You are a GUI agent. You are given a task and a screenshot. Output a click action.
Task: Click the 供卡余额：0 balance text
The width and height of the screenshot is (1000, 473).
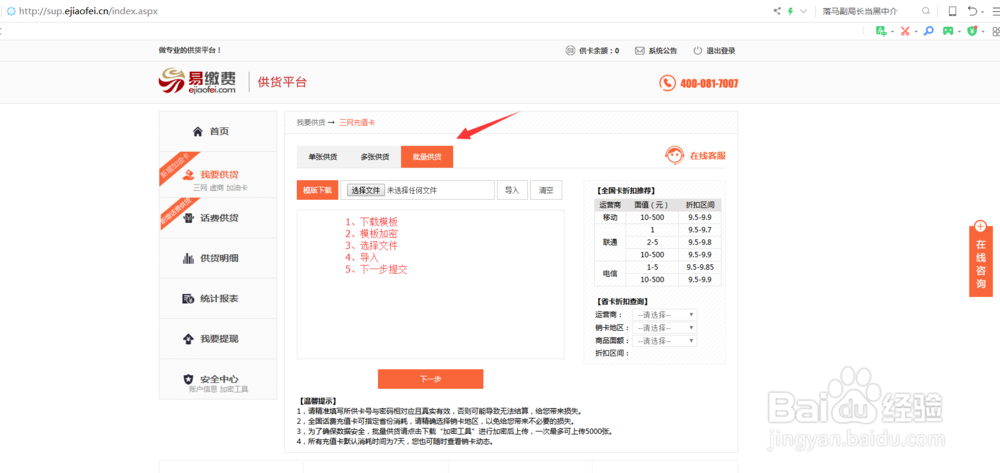[599, 51]
